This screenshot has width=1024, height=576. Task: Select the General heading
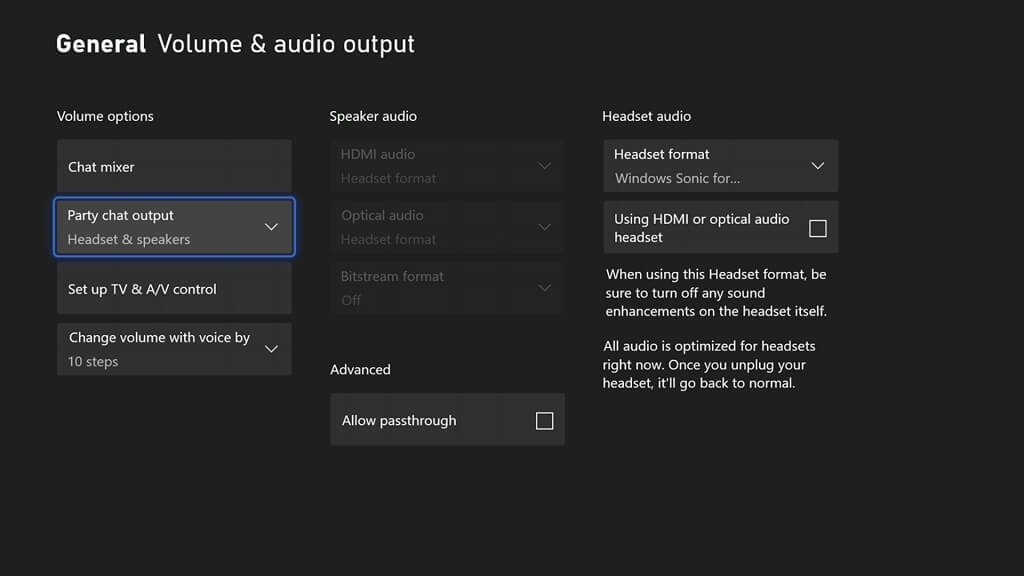[x=100, y=43]
